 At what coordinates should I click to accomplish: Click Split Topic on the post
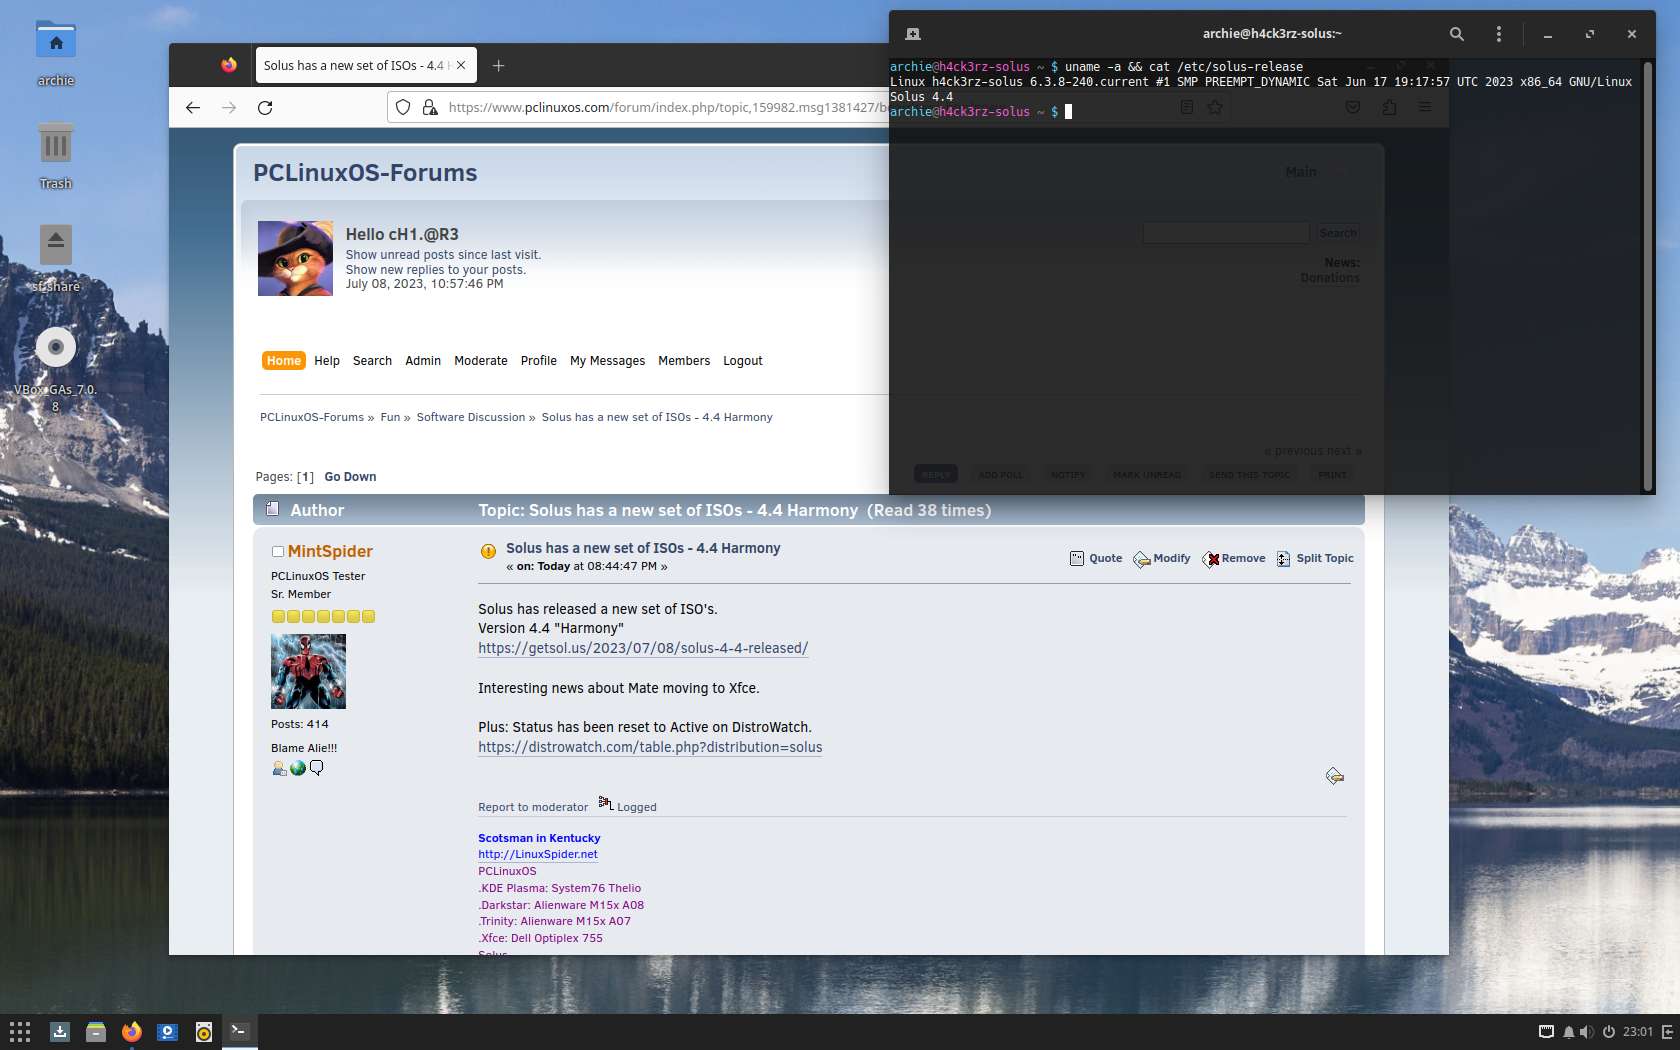pos(1315,558)
